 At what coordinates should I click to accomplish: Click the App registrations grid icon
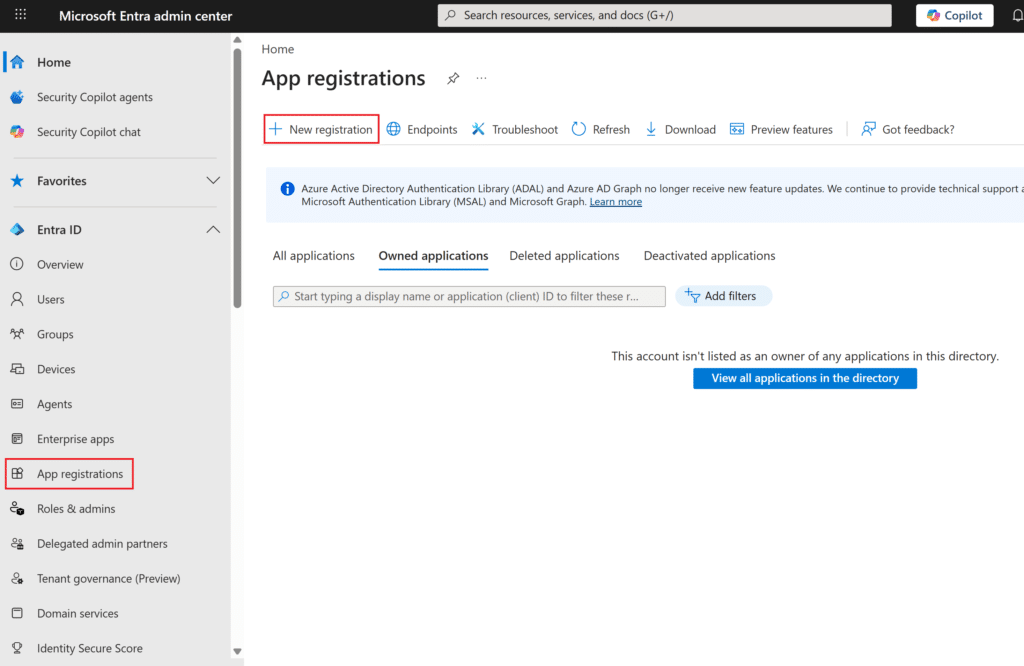[17, 474]
